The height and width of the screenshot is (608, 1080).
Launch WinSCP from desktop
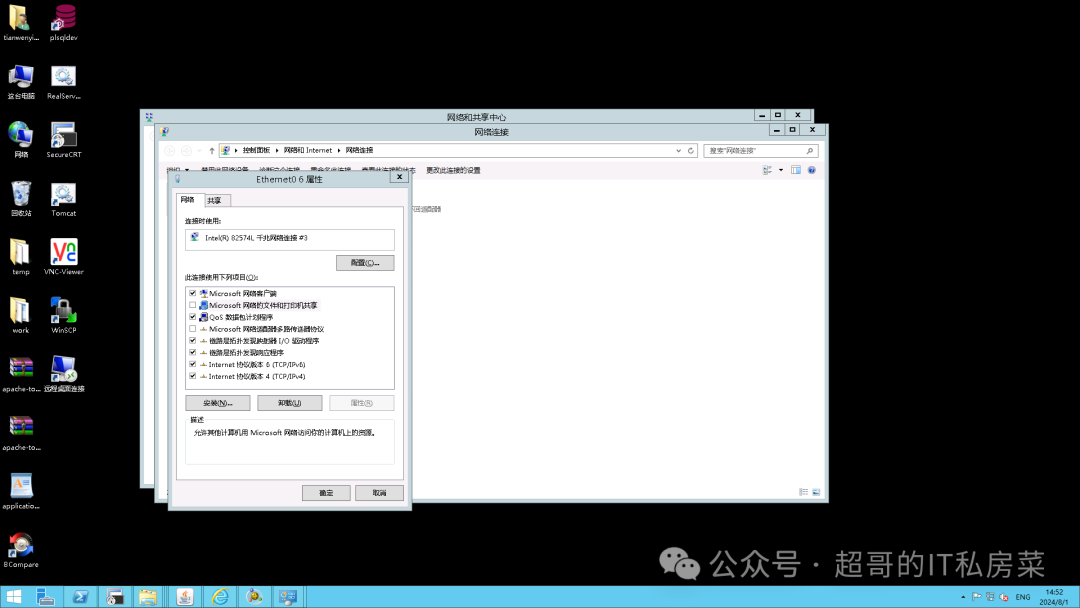(x=63, y=315)
